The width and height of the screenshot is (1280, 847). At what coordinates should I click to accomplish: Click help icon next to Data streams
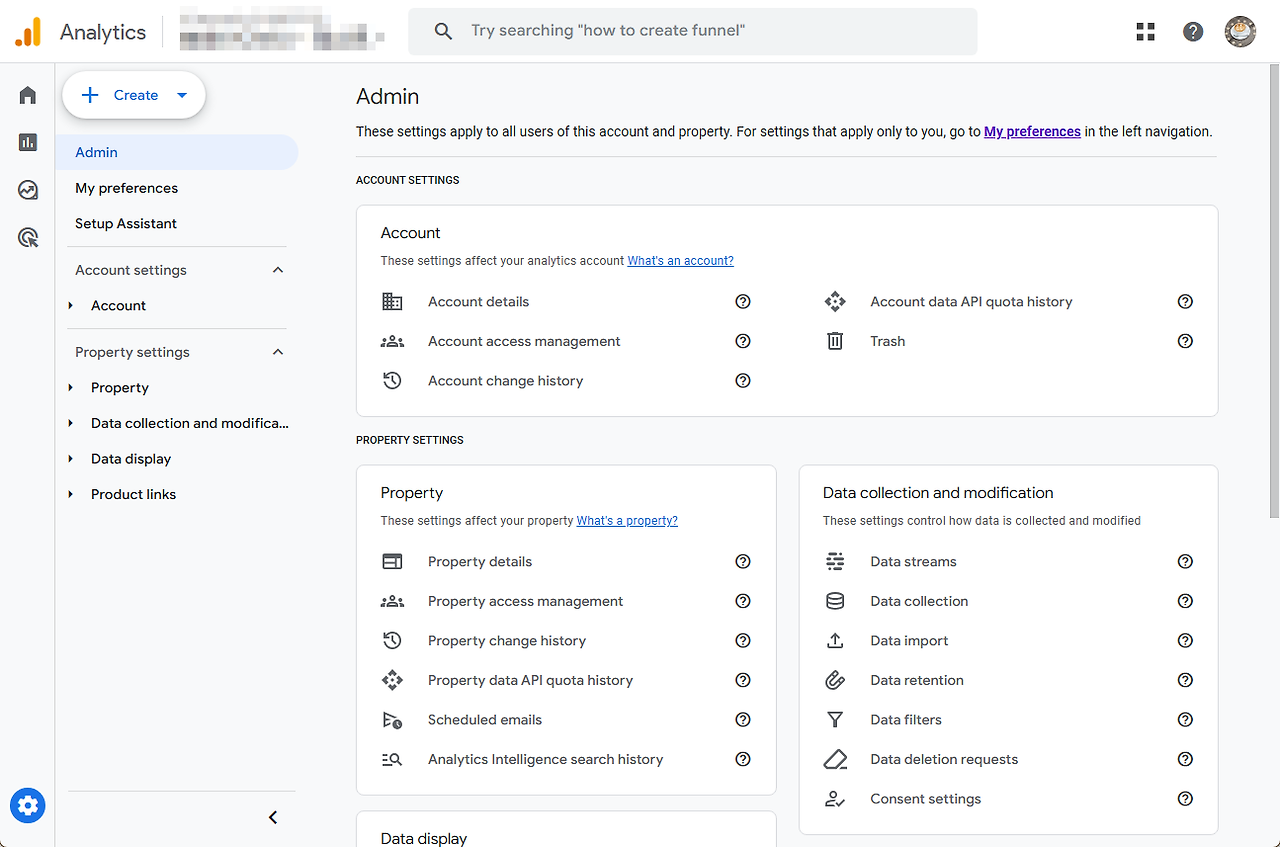[1185, 562]
